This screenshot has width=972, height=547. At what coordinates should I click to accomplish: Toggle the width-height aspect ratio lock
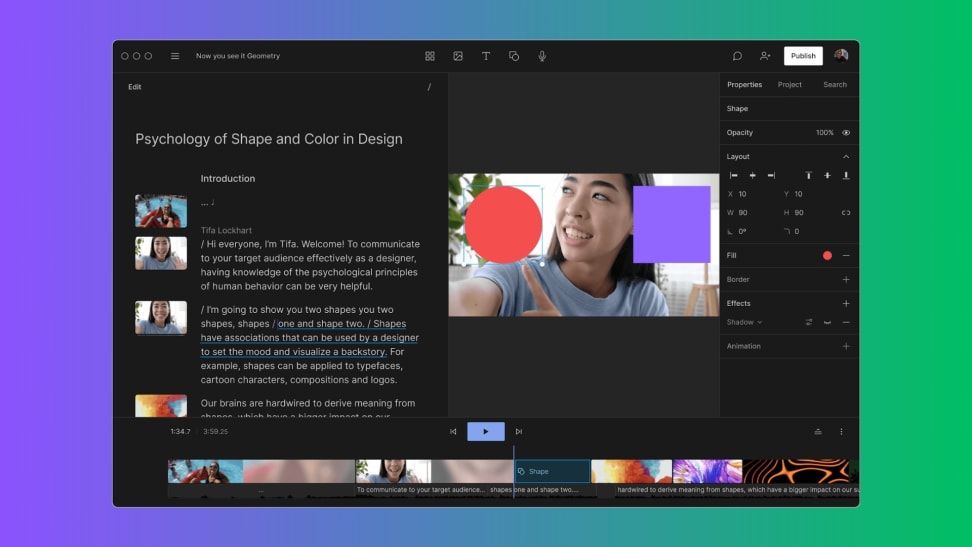[x=846, y=212]
